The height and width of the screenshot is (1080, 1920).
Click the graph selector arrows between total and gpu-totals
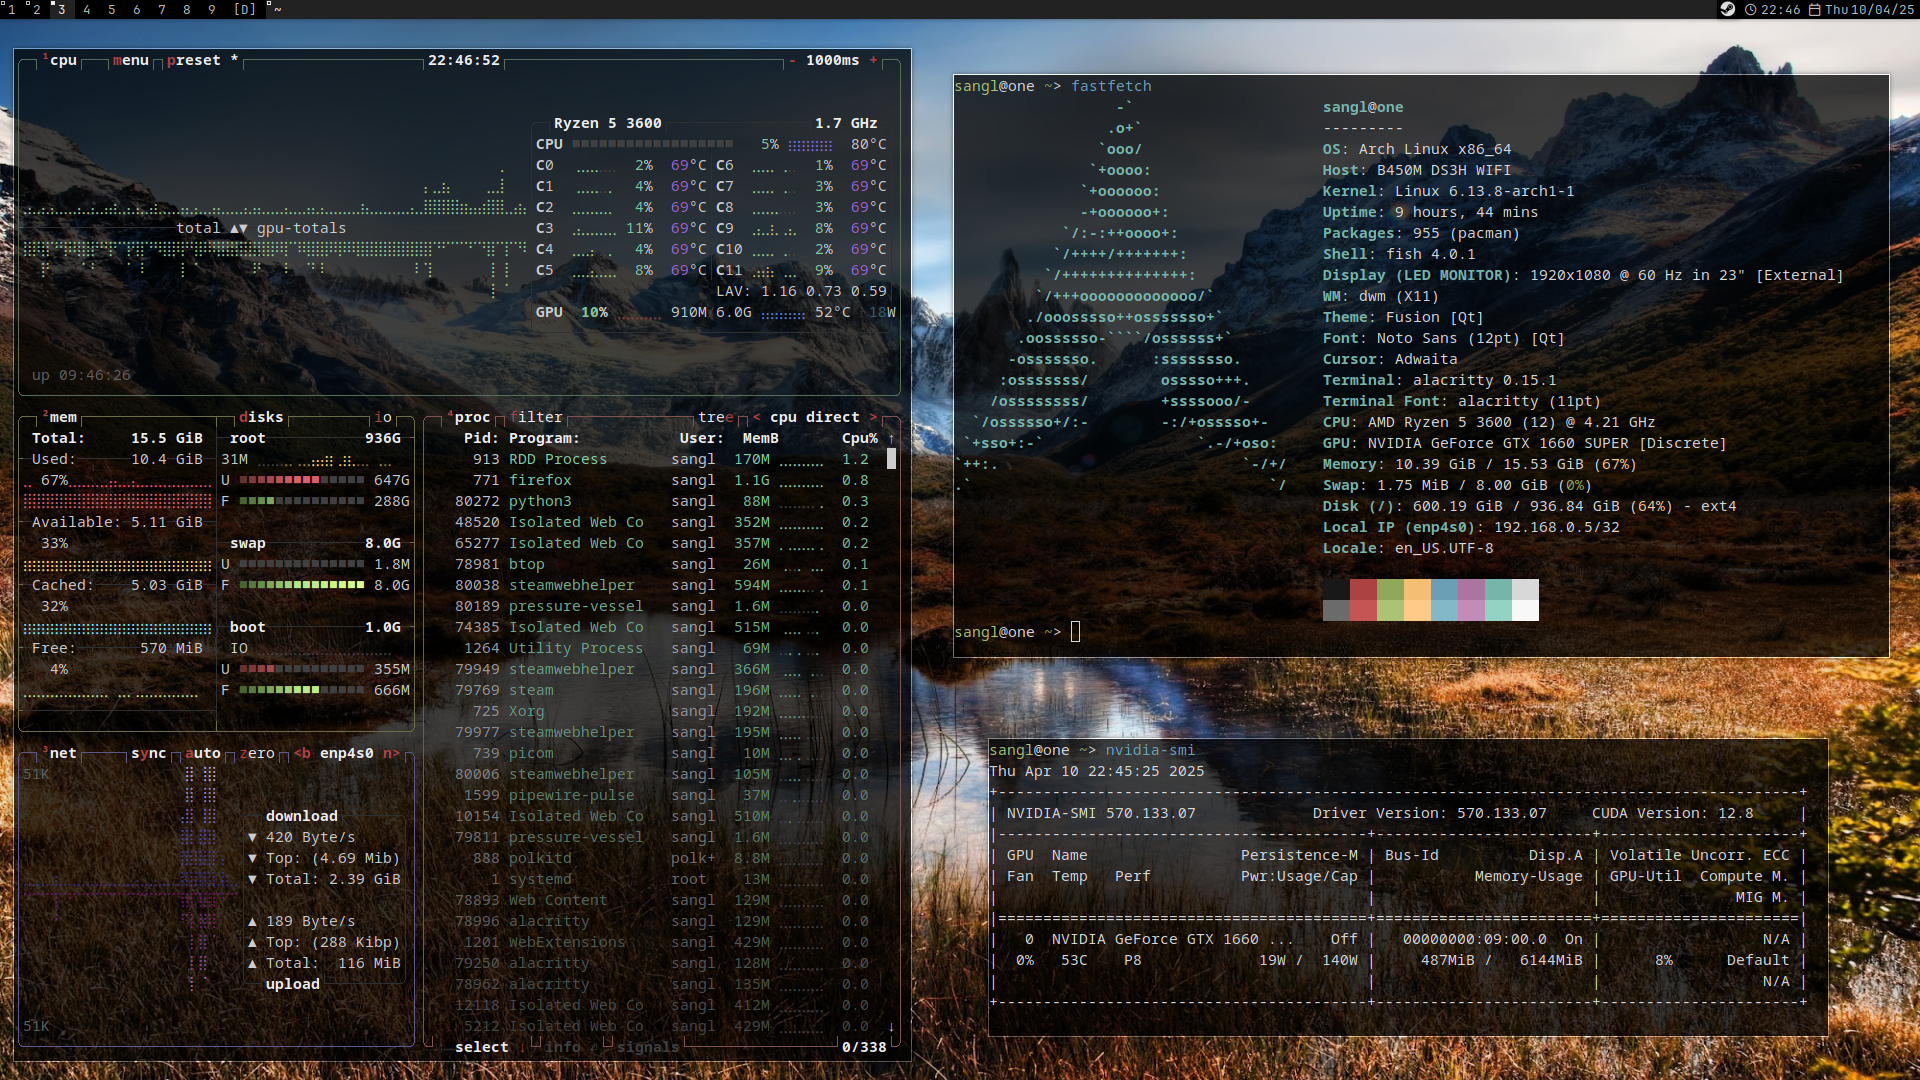click(x=238, y=228)
